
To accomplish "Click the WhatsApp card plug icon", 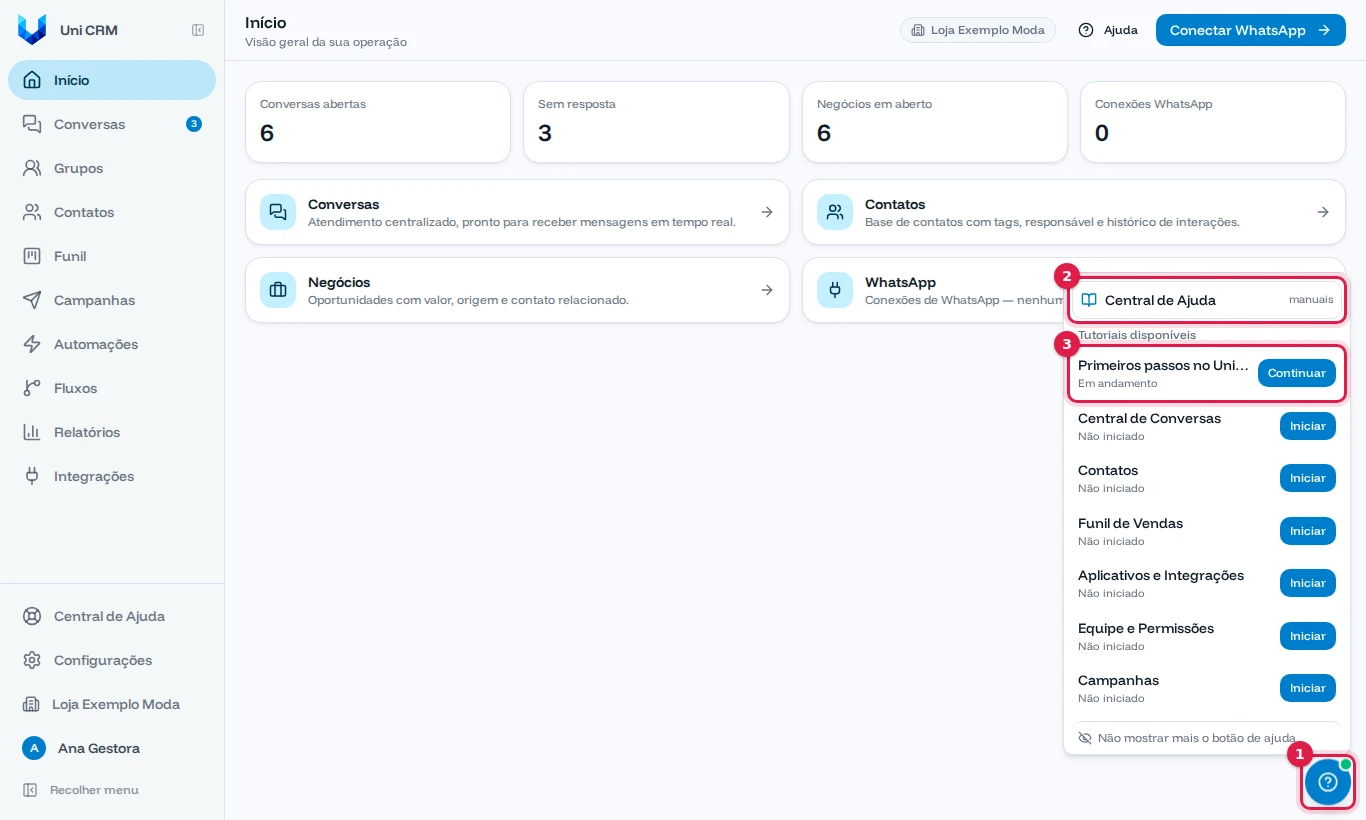I will (x=835, y=290).
